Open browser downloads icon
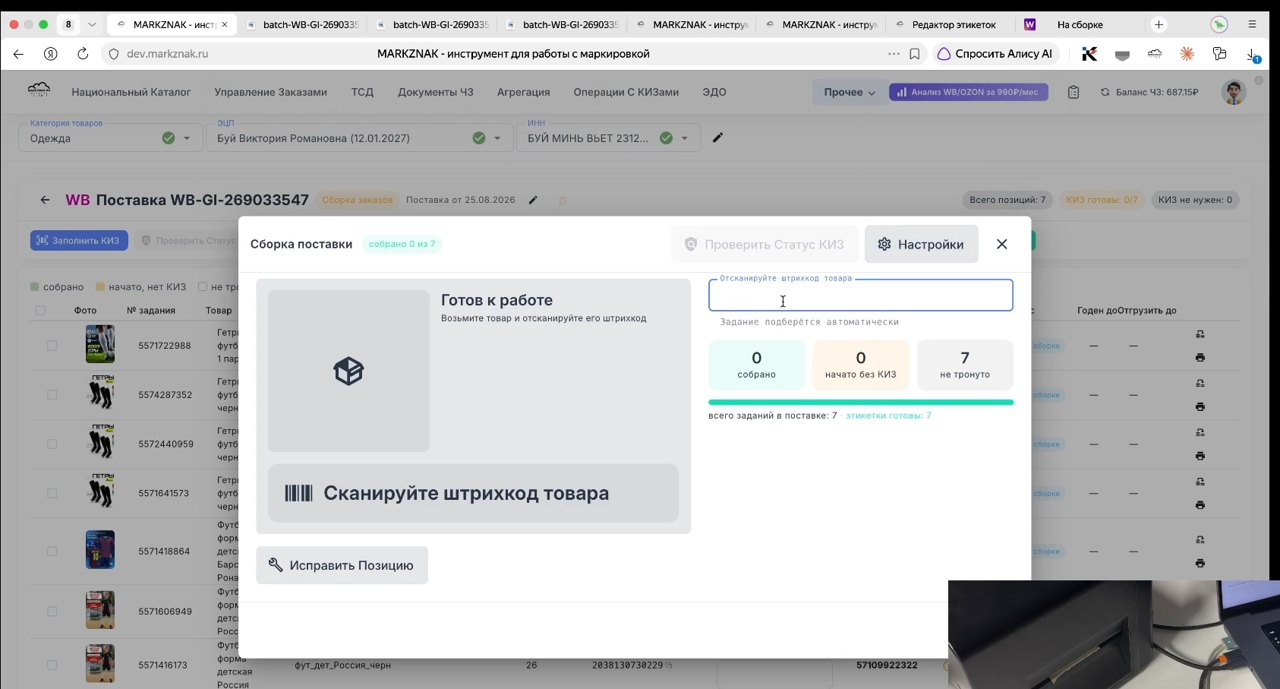This screenshot has height=689, width=1280. coord(1253,55)
